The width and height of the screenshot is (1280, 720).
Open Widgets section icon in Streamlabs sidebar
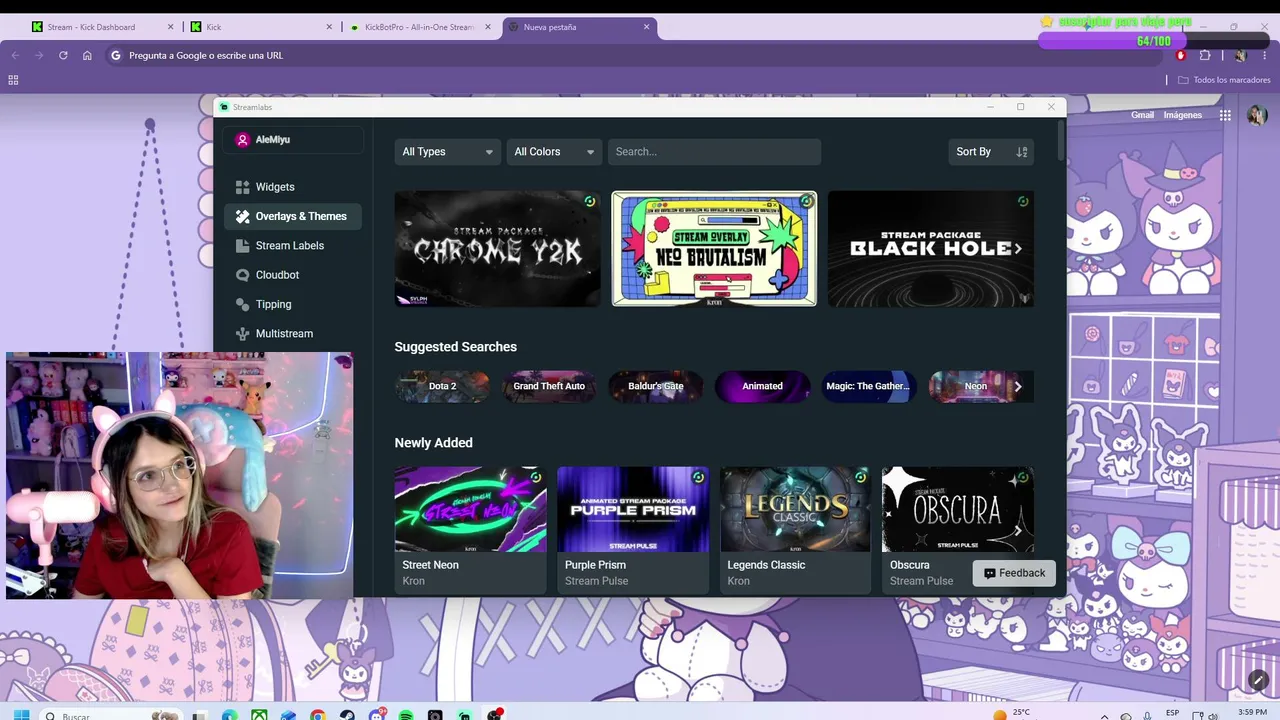[x=242, y=187]
